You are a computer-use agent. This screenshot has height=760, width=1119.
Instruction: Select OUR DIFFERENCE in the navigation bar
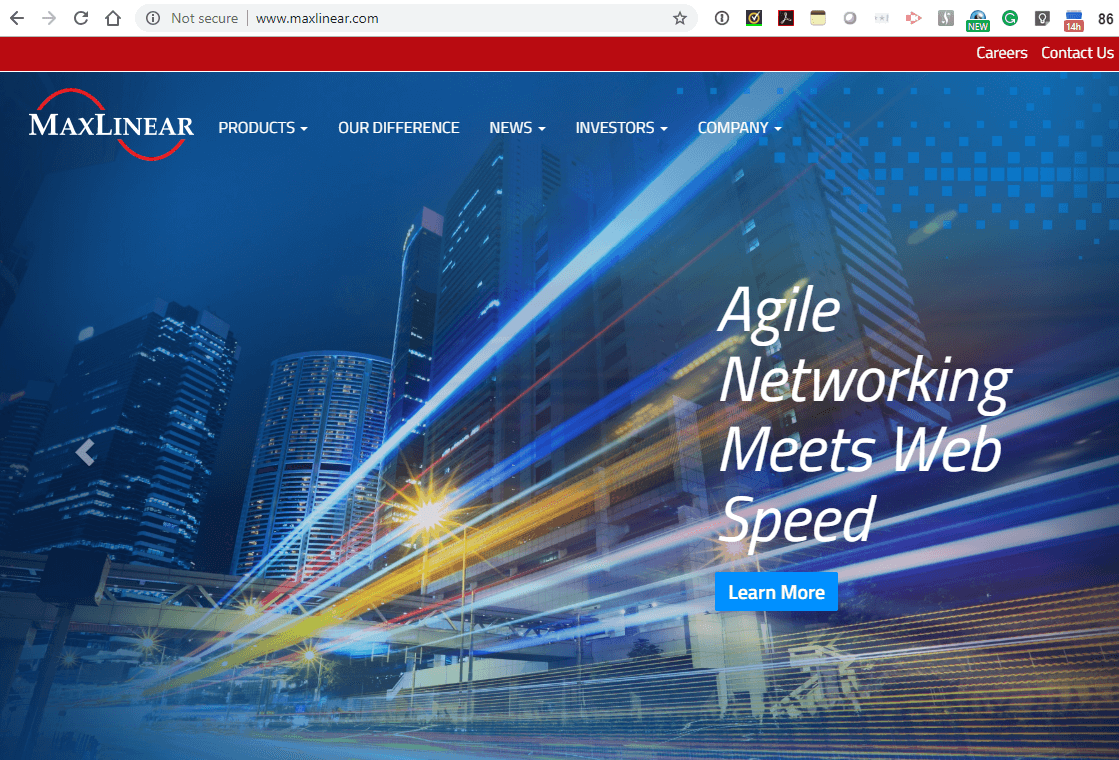point(398,128)
